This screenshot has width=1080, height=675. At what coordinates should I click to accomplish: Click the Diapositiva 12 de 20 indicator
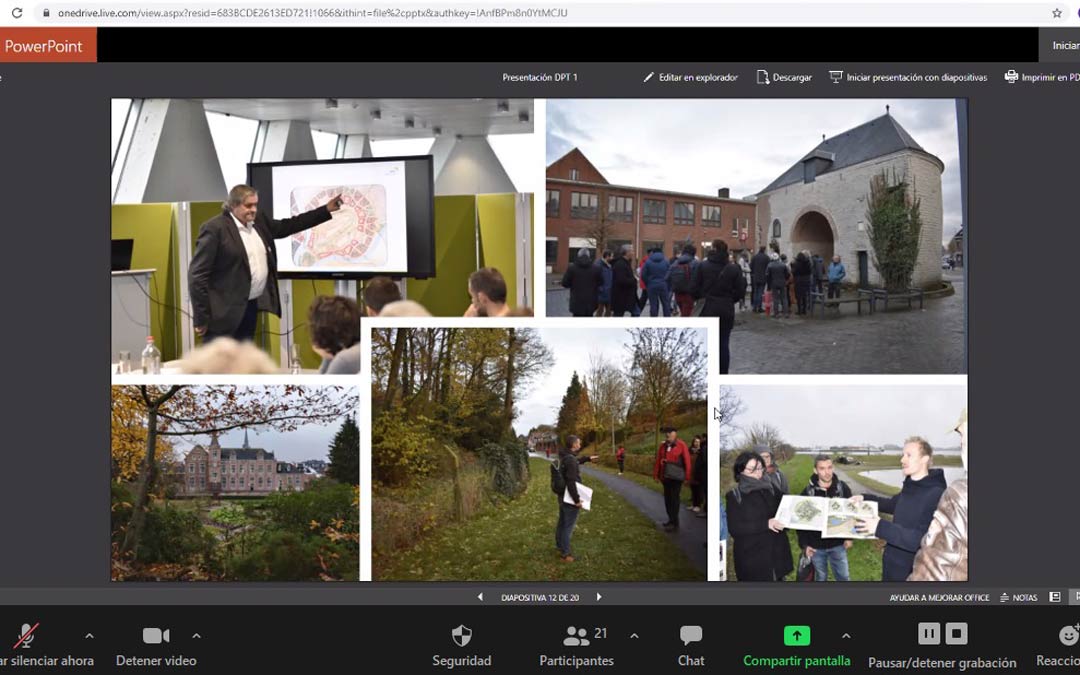(540, 598)
